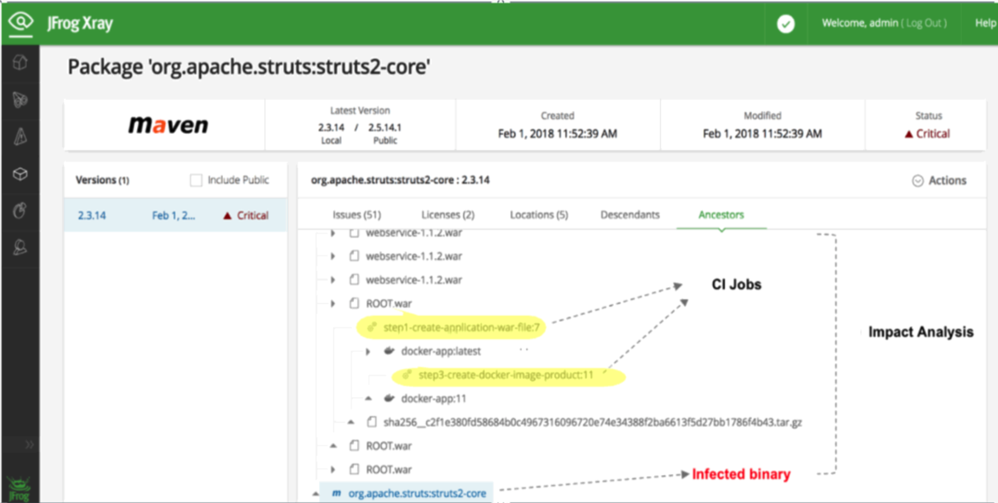Viewport: 998px width, 503px height.
Task: Collapse the sha256 tar.gz node
Action: (351, 422)
